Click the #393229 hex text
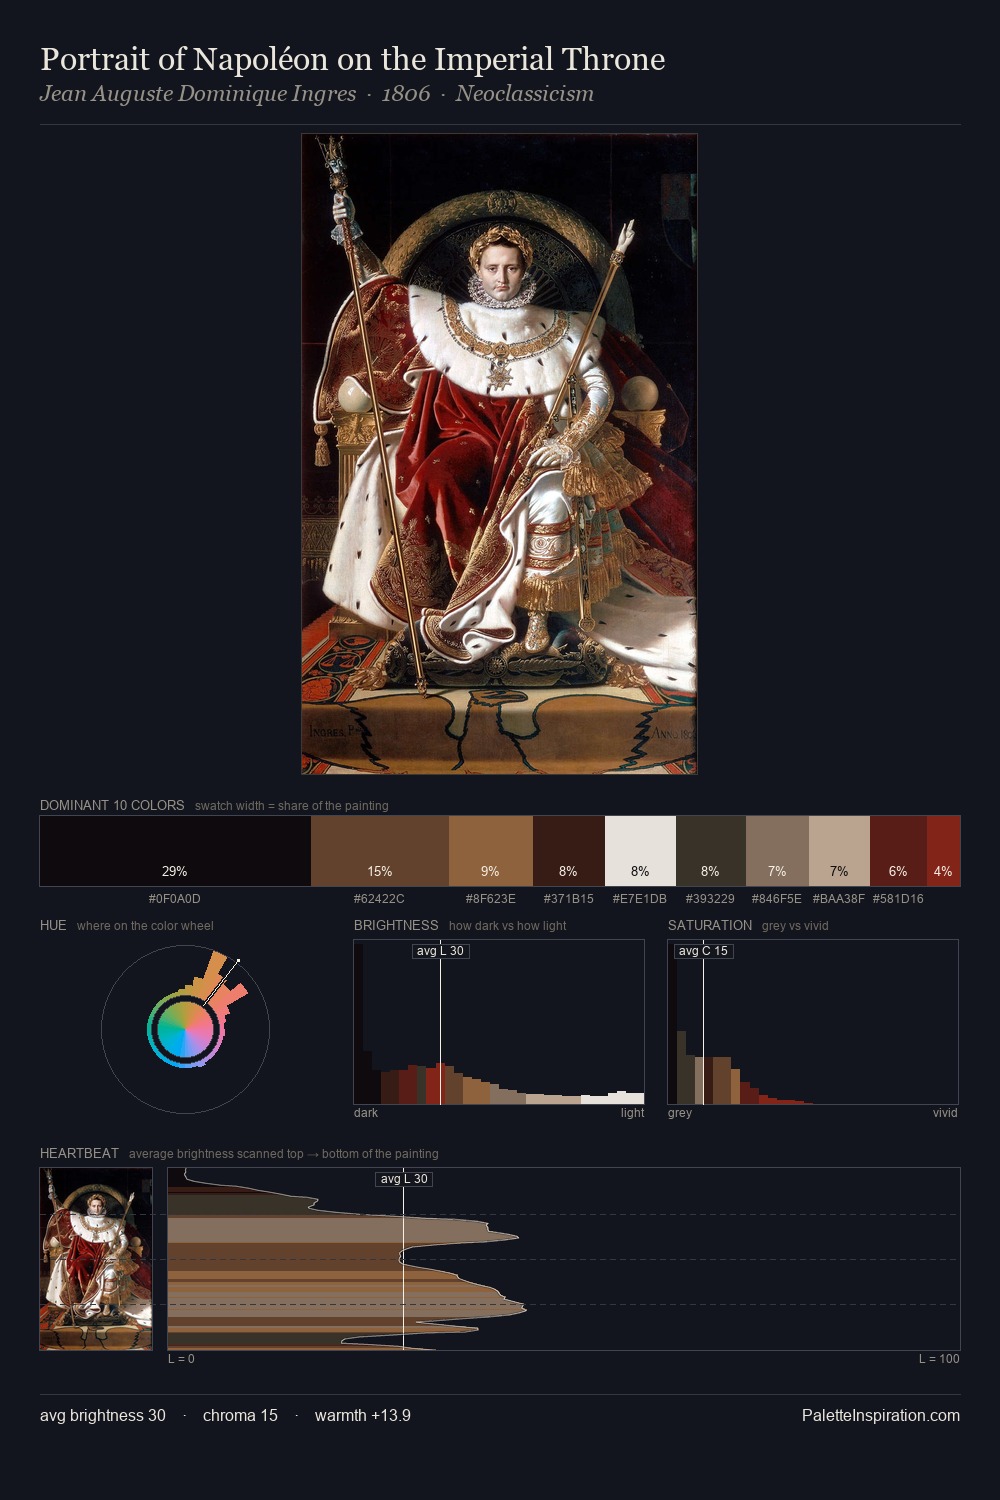The width and height of the screenshot is (1000, 1500). coord(710,899)
